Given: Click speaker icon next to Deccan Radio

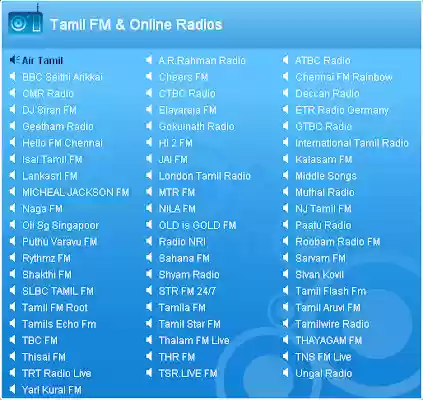Looking at the screenshot, I should coord(285,93).
